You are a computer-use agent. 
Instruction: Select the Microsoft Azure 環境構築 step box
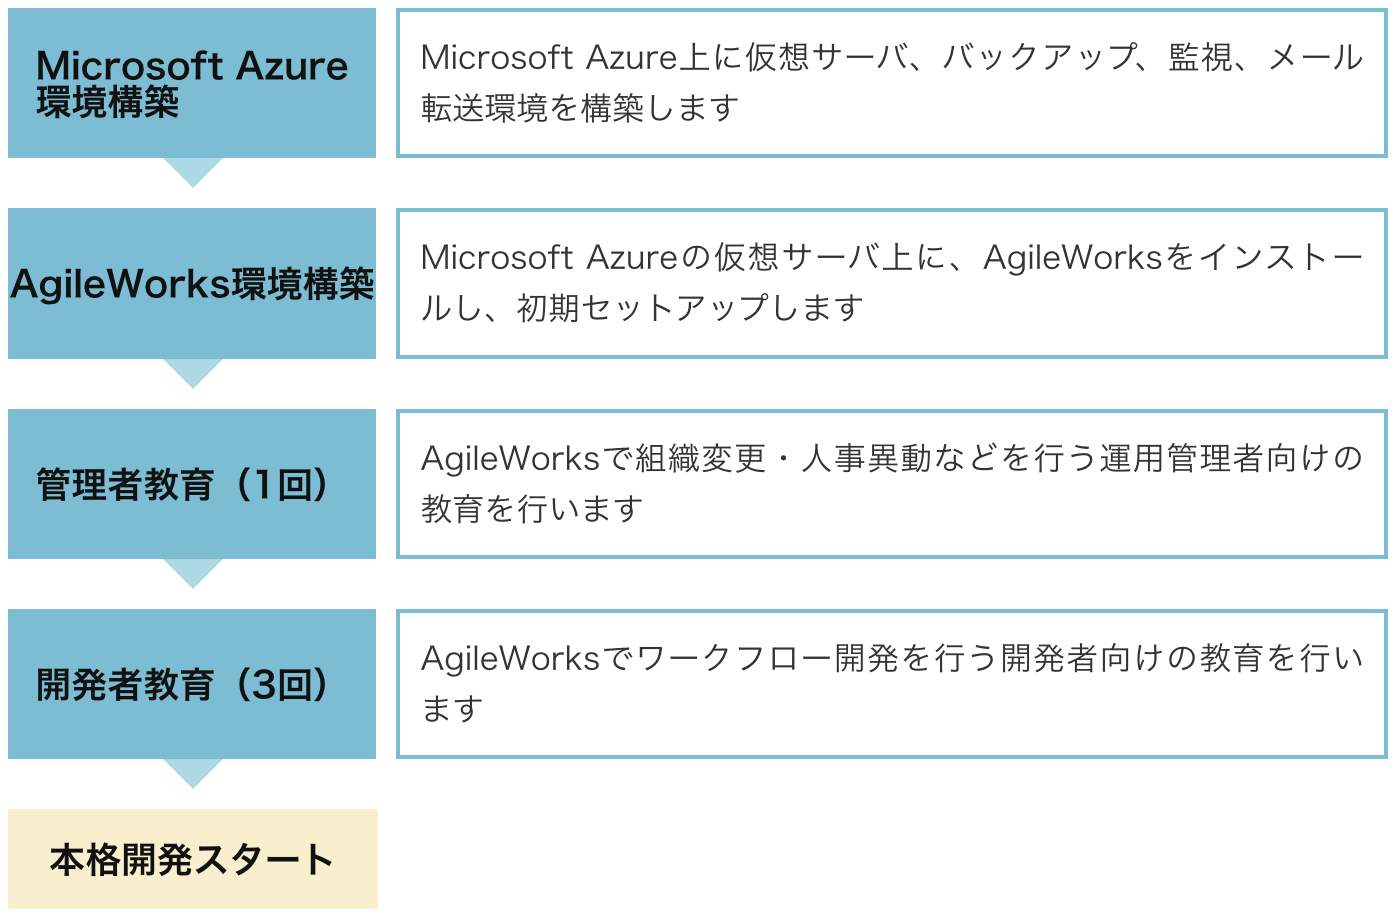192,83
